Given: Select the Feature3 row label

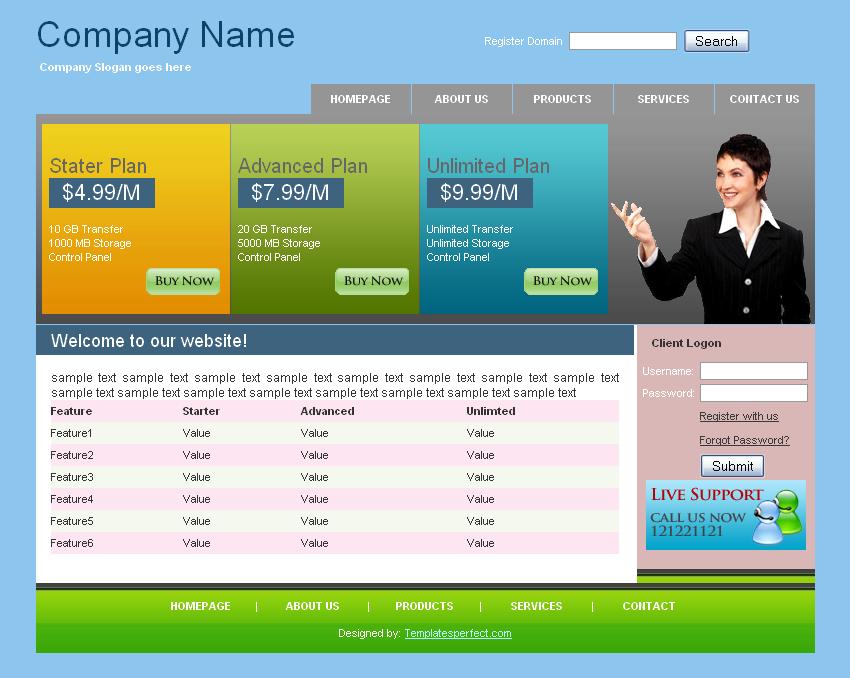Looking at the screenshot, I should 72,477.
